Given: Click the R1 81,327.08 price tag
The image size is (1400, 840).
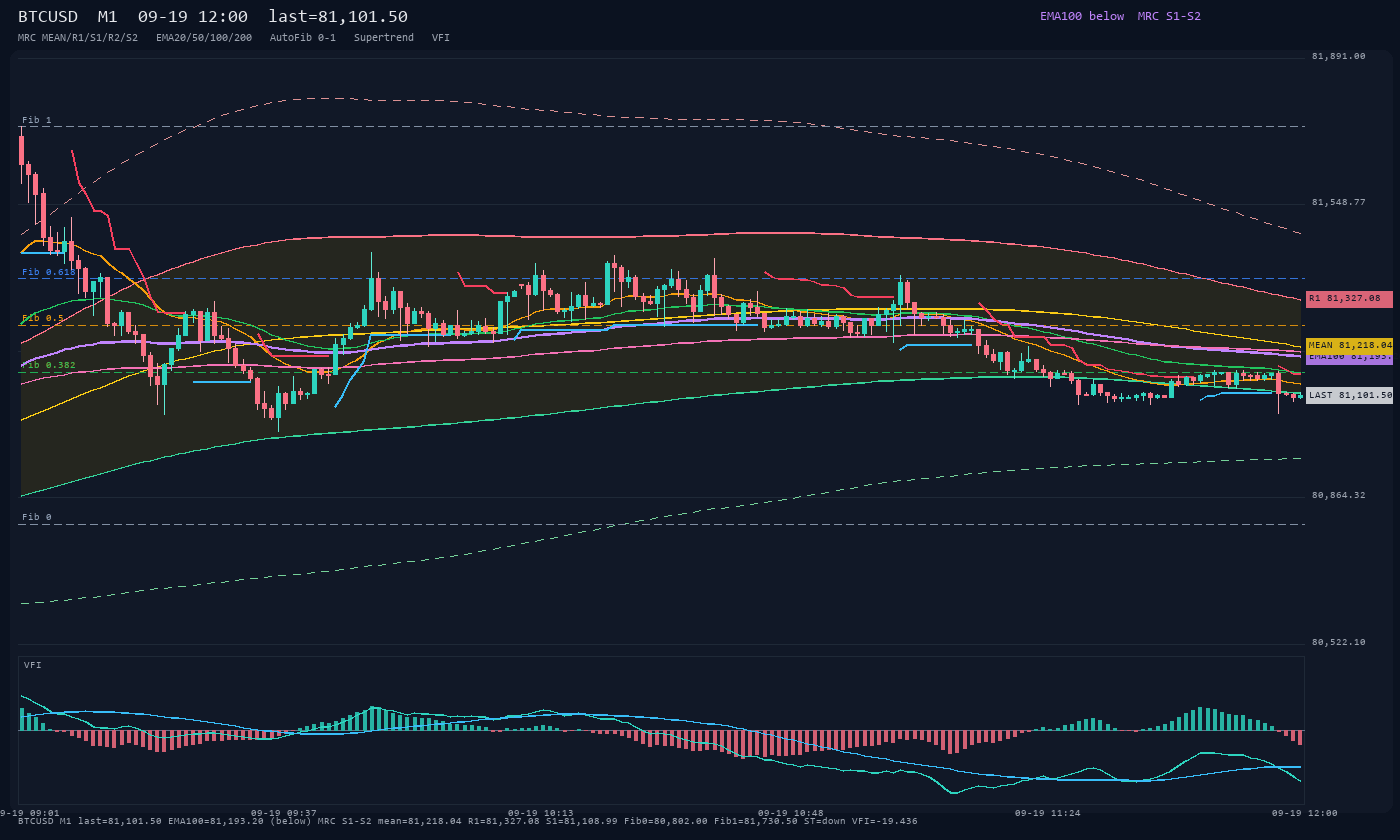Looking at the screenshot, I should [x=1349, y=299].
